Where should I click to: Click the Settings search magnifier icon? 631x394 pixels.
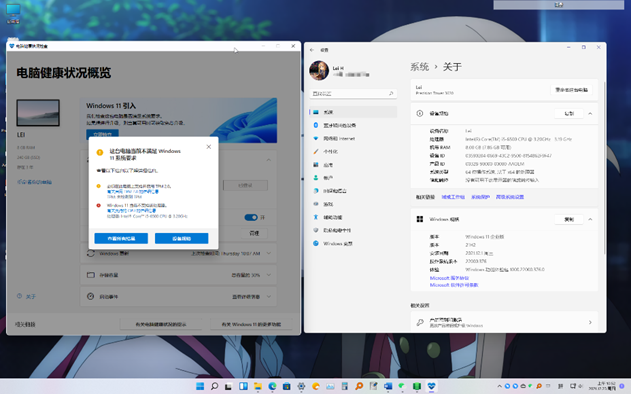(x=391, y=93)
